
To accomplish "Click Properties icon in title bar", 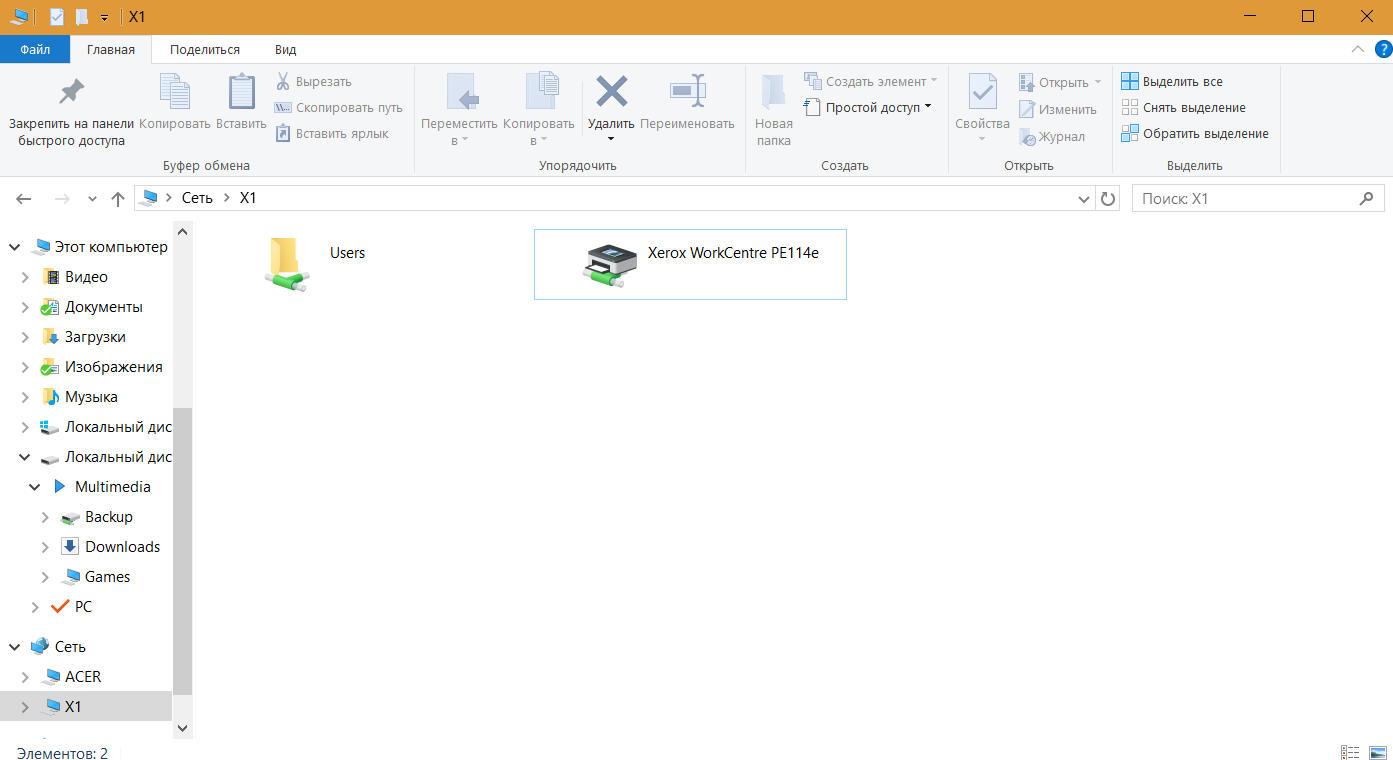I will point(57,17).
